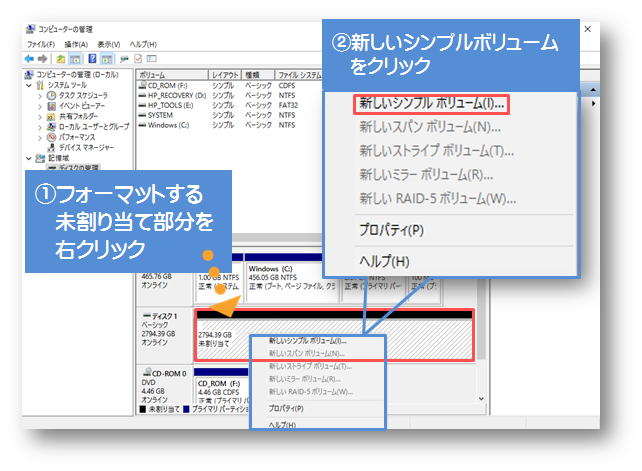The image size is (642, 471).
Task: Sort by the 種類 column header
Action: click(258, 75)
